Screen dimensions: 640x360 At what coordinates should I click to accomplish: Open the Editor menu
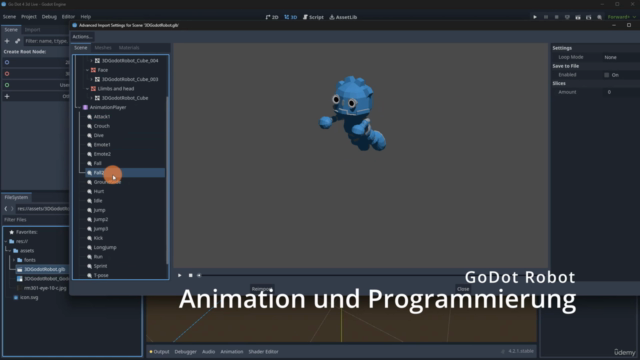click(x=68, y=17)
